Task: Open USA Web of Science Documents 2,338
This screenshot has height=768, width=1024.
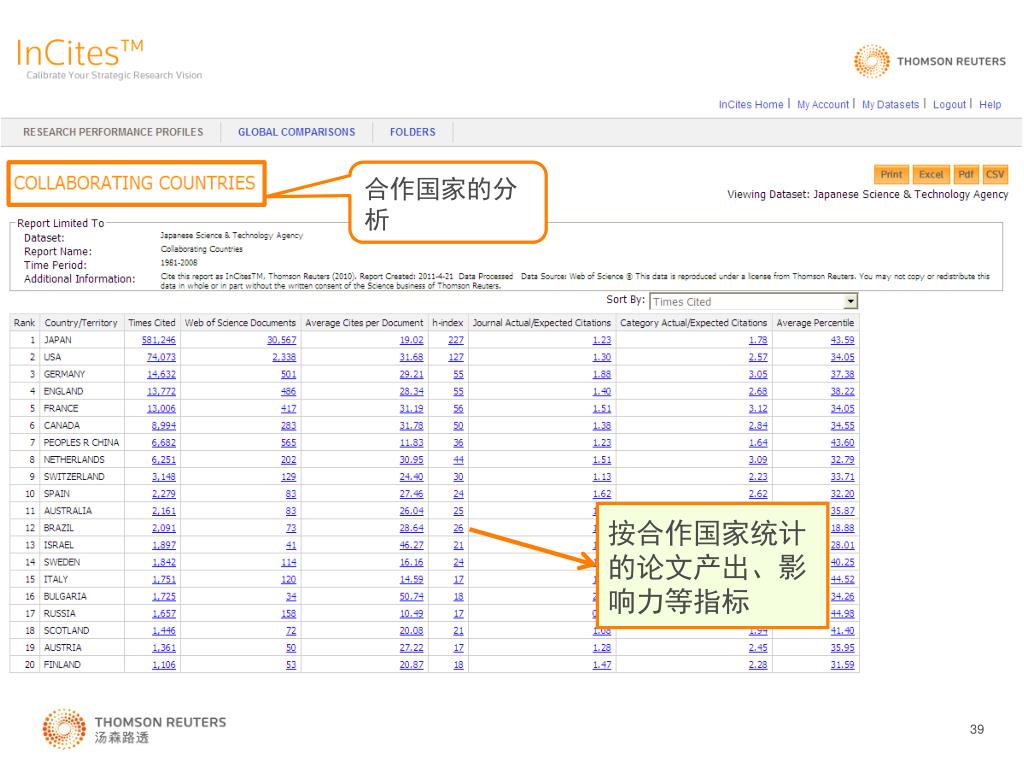Action: [284, 357]
